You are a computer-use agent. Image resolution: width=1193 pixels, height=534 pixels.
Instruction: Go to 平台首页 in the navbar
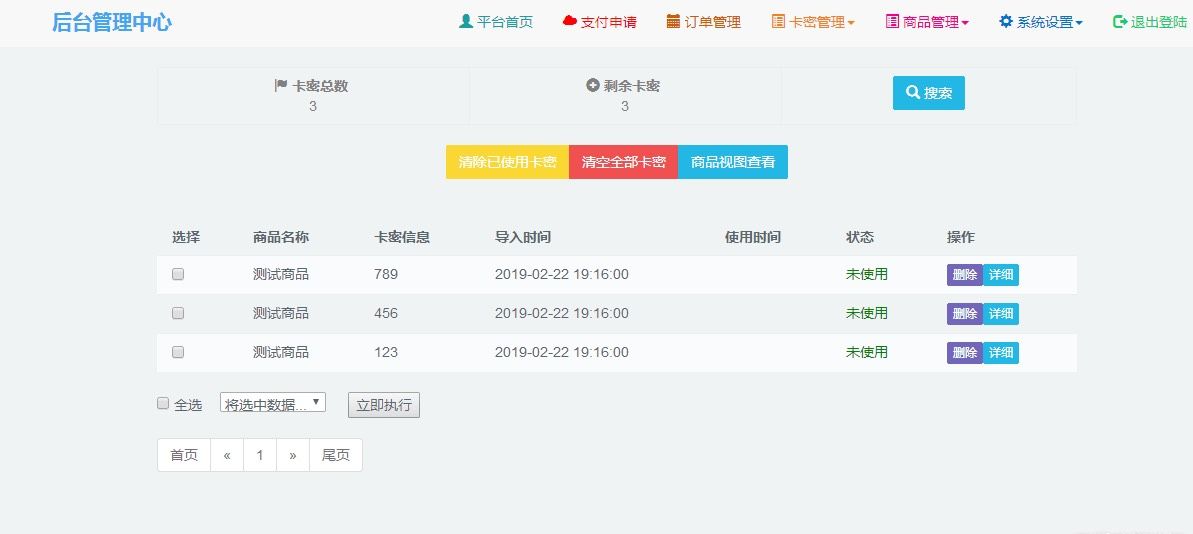[496, 22]
